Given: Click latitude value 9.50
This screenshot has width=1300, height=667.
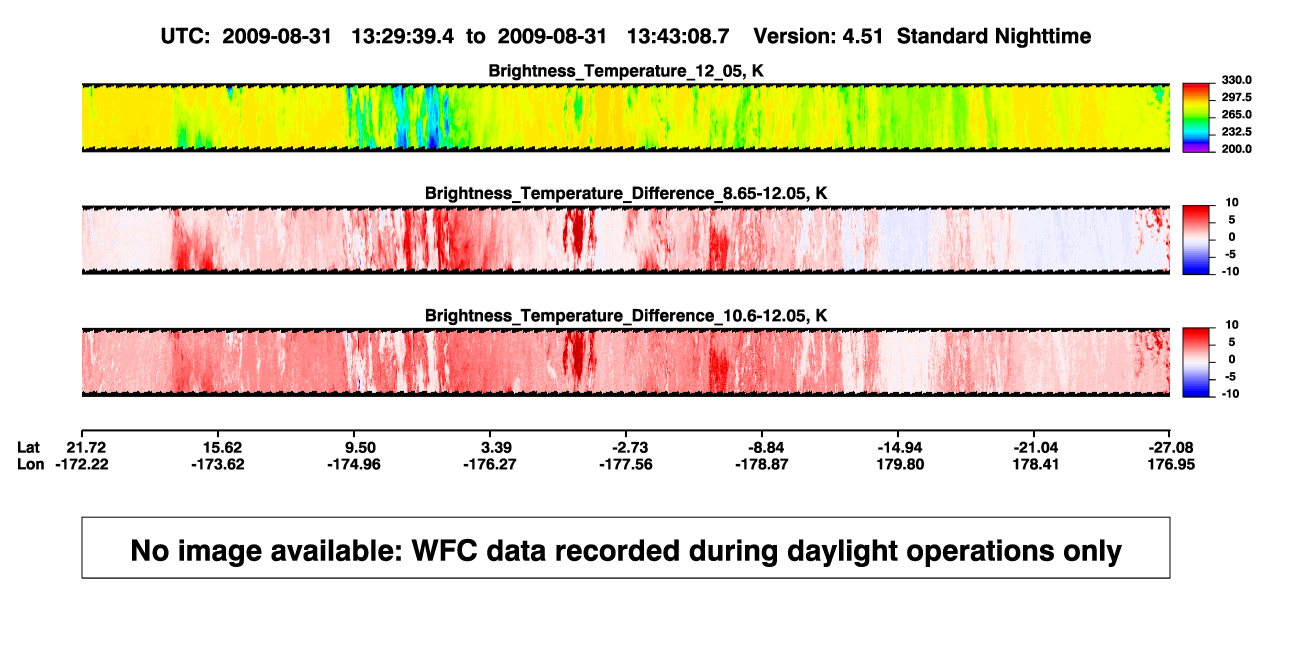Looking at the screenshot, I should (x=360, y=446).
